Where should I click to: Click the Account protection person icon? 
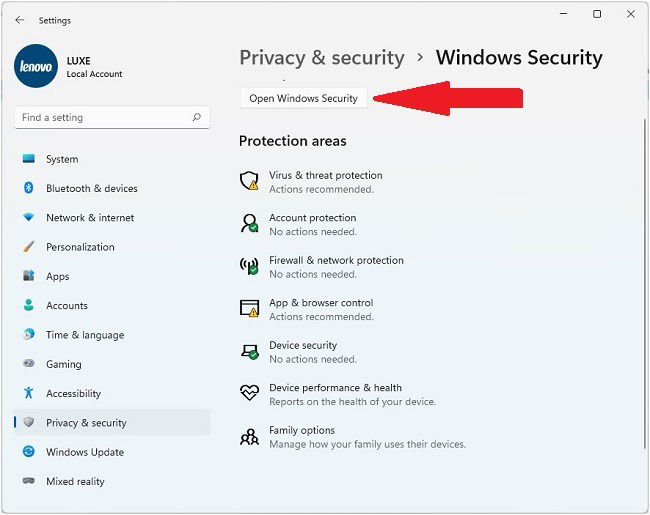click(x=249, y=224)
